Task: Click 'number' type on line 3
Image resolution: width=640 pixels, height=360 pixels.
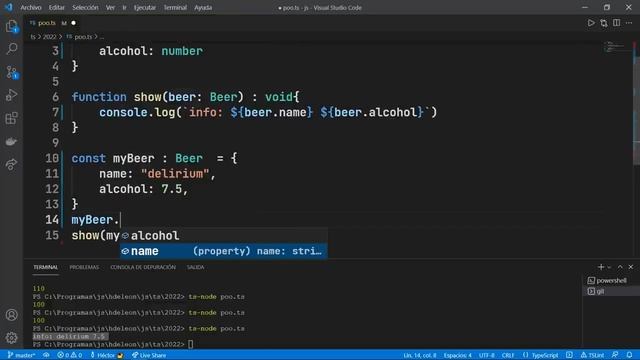Action: 182,51
